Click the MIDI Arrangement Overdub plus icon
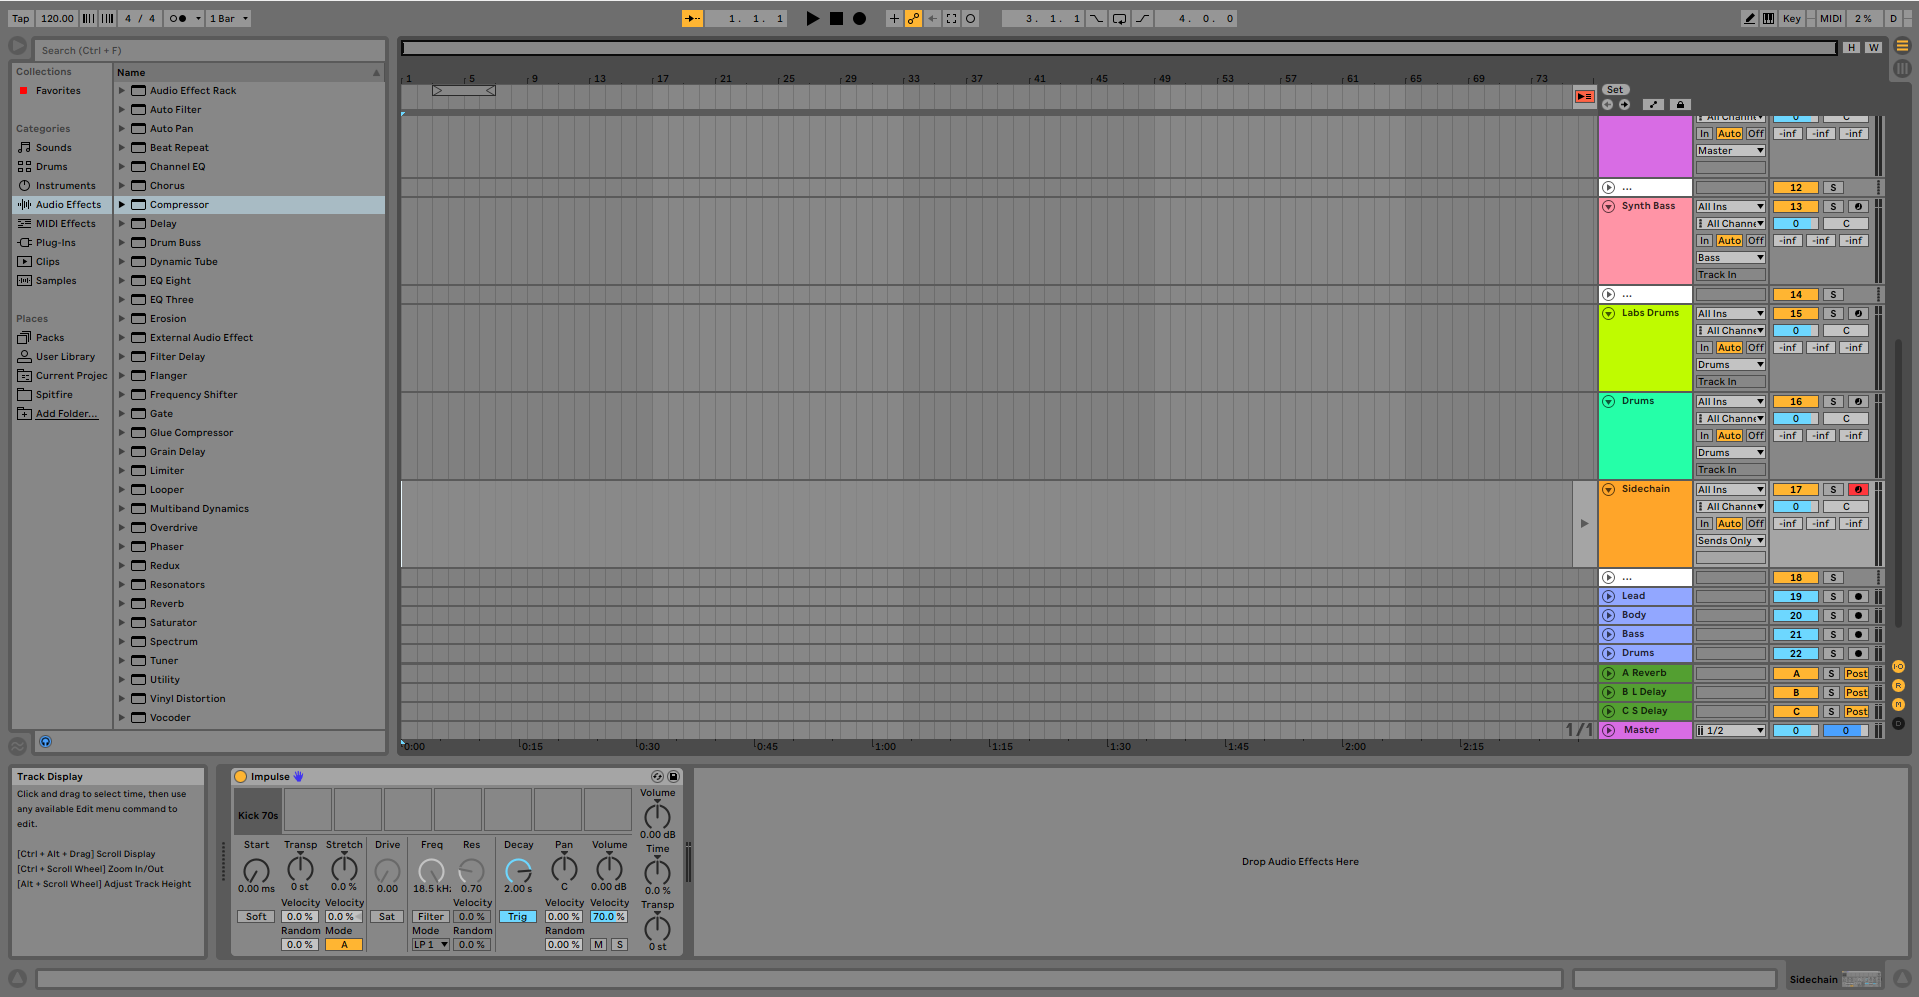The height and width of the screenshot is (997, 1919). pos(894,18)
